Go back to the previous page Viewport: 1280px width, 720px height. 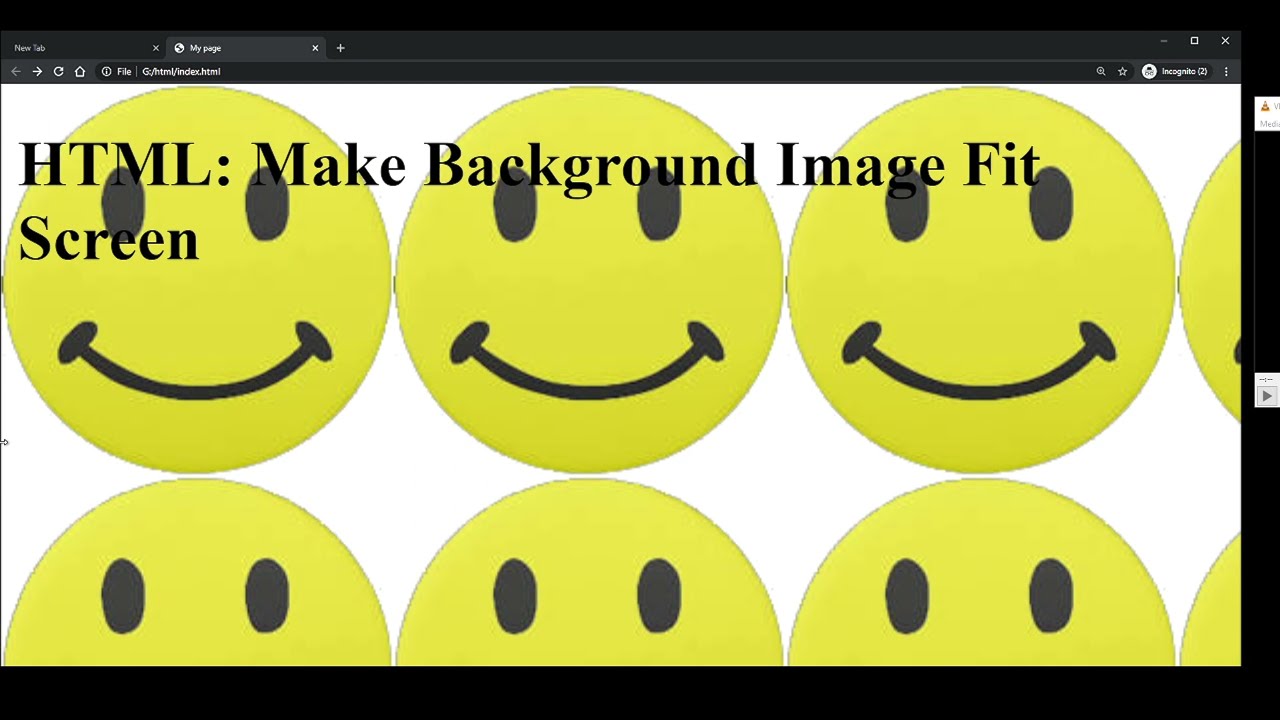[15, 72]
